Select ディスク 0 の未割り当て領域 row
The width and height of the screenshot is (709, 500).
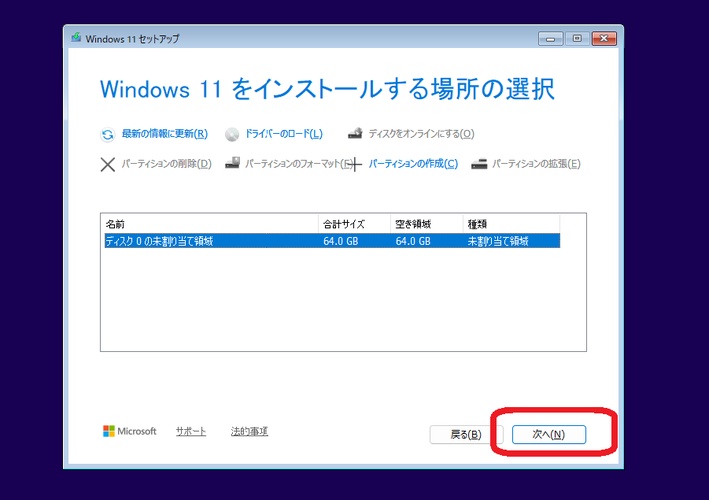[x=332, y=241]
